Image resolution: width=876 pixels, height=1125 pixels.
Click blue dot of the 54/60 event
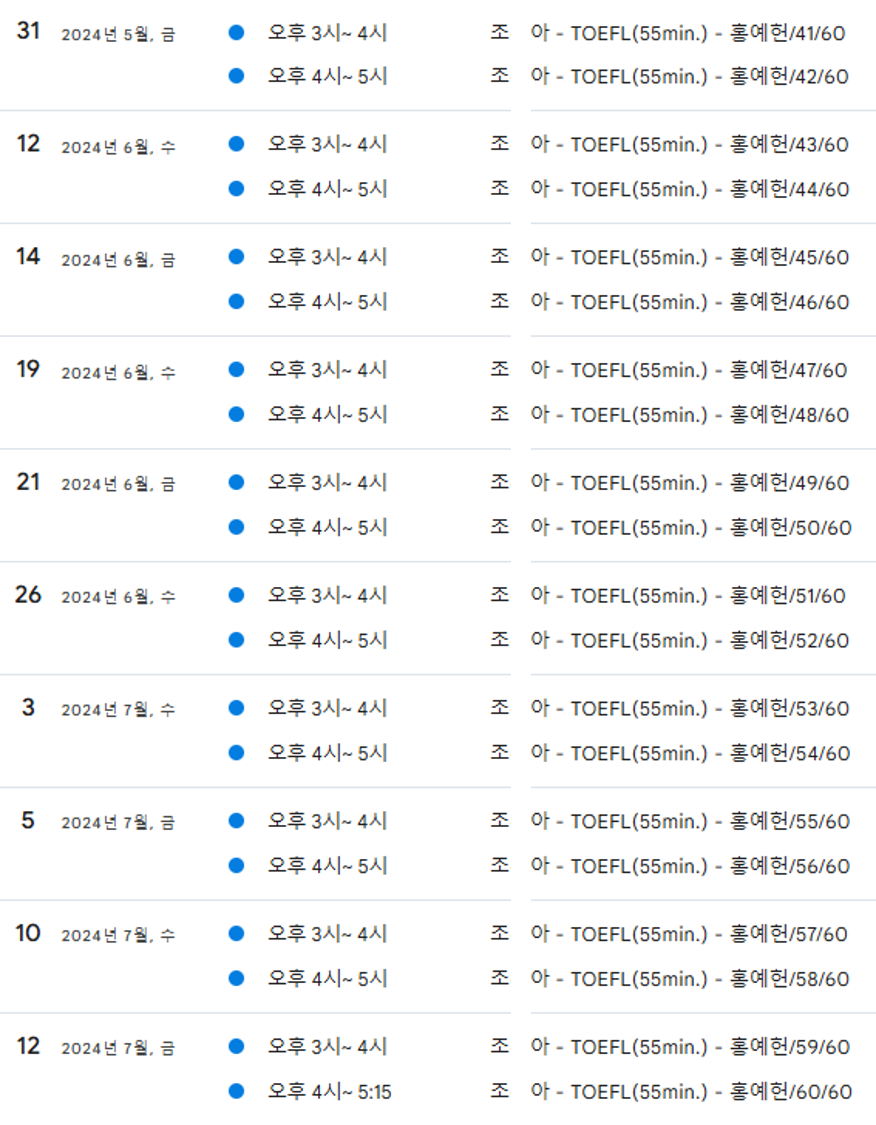click(x=236, y=752)
